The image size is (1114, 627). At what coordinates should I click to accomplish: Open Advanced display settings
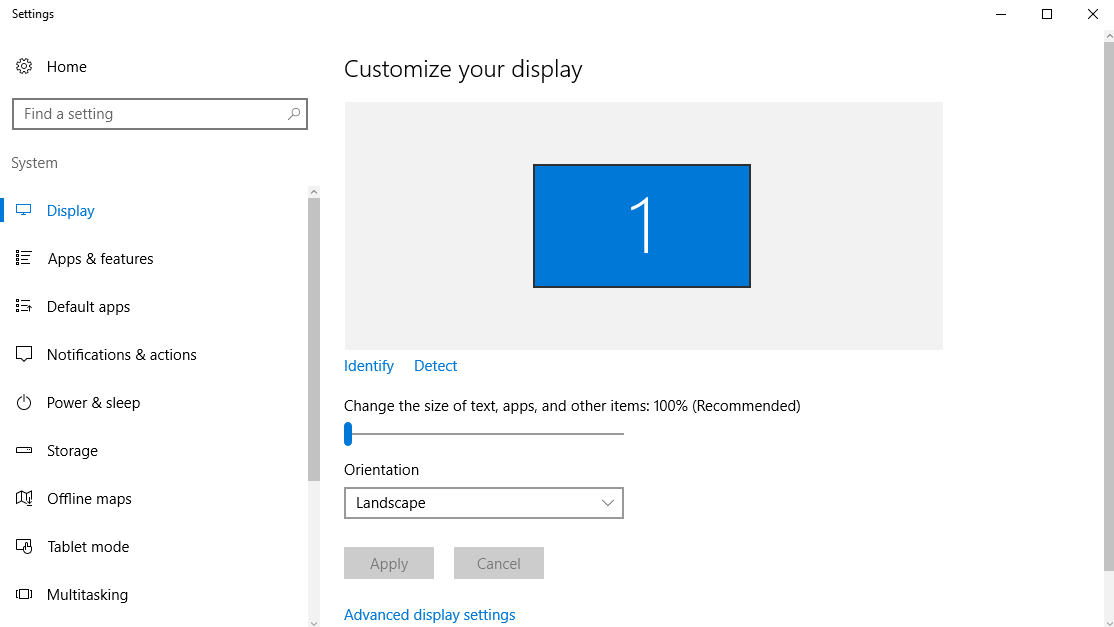[429, 614]
